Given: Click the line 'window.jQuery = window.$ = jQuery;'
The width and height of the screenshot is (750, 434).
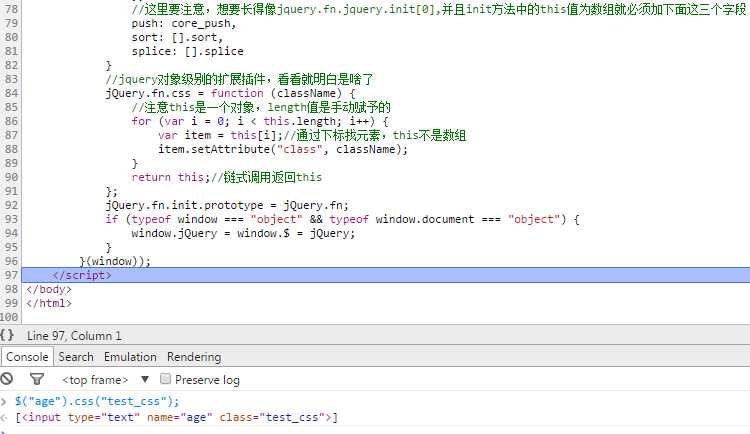Looking at the screenshot, I should pyautogui.click(x=243, y=233).
